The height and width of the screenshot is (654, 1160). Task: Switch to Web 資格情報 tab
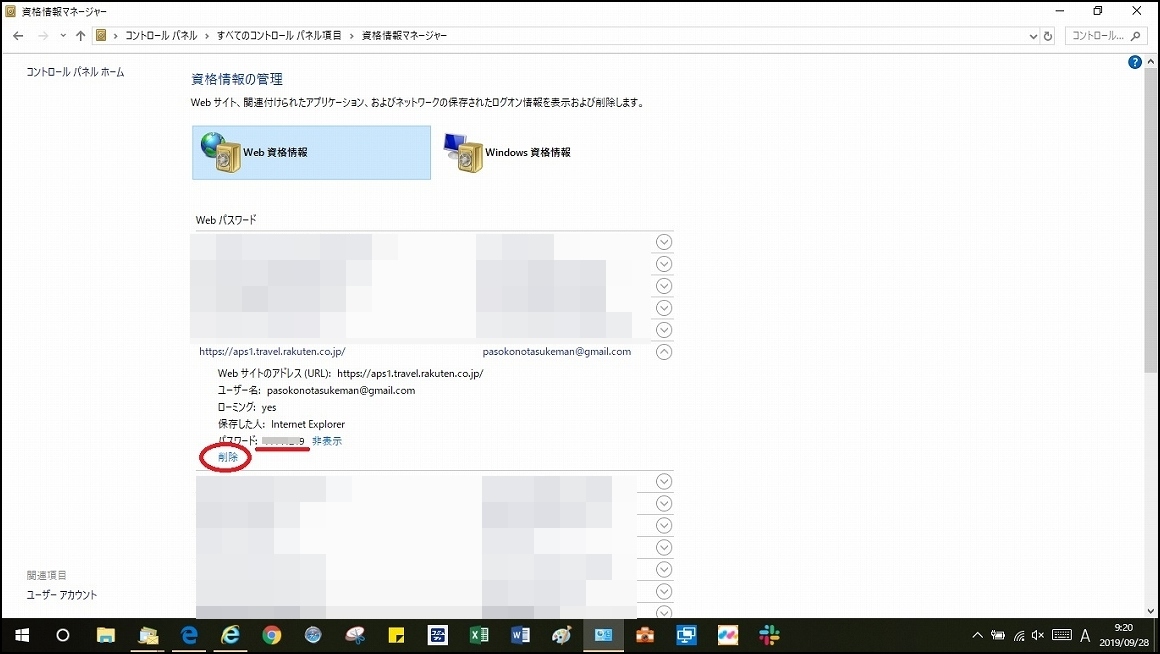coord(311,152)
